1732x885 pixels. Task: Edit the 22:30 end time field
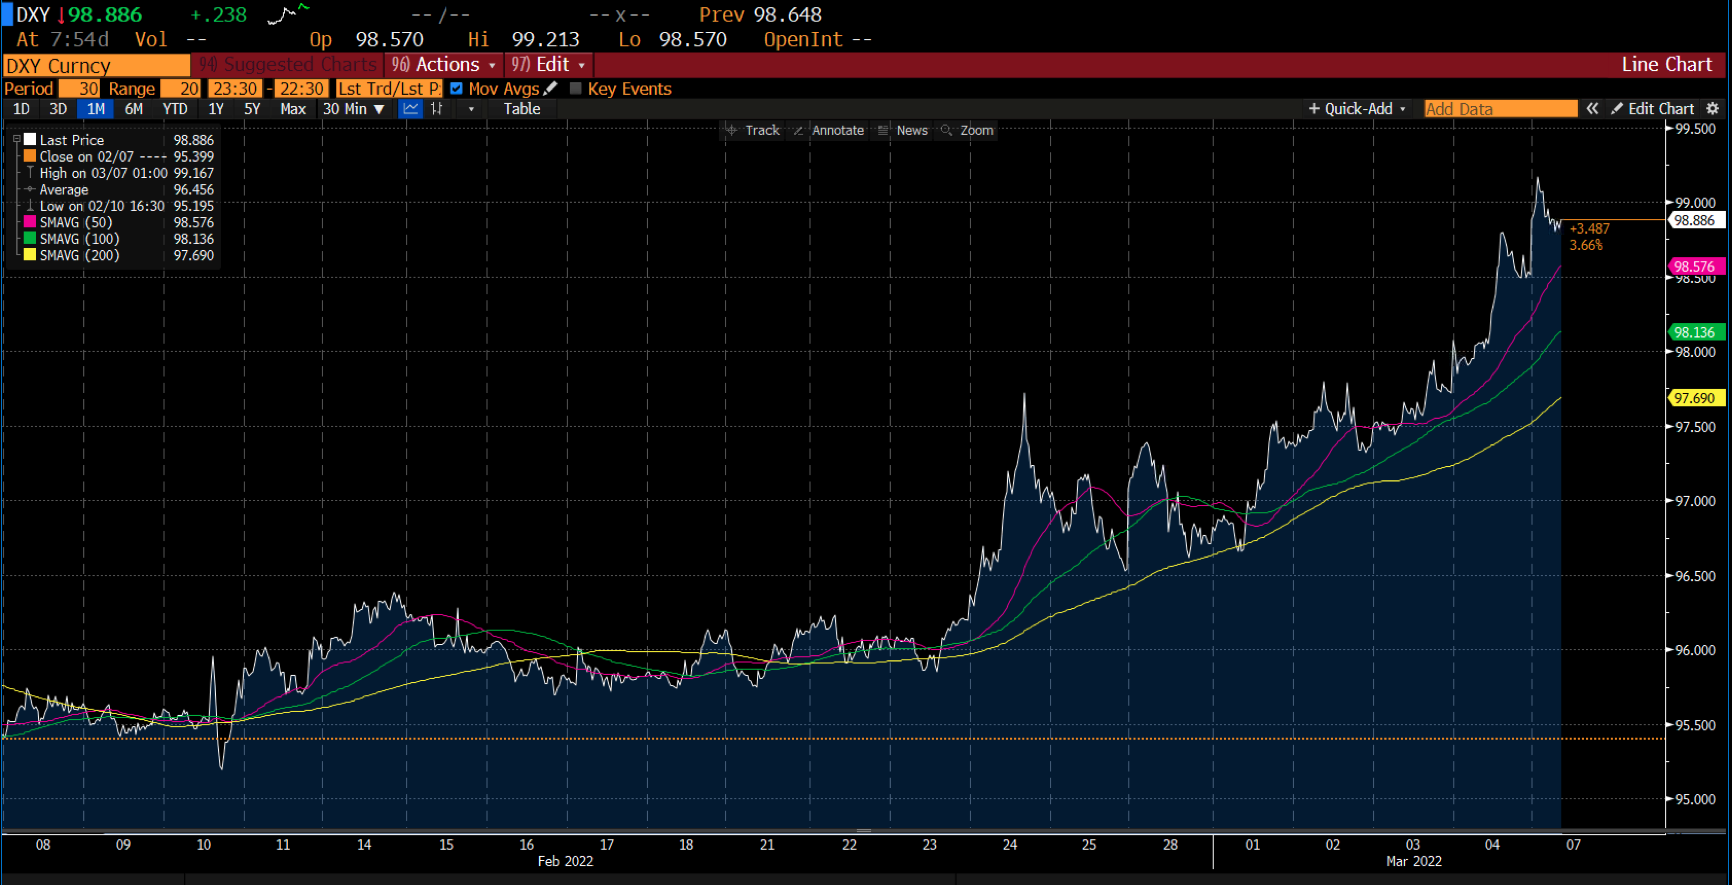(301, 89)
